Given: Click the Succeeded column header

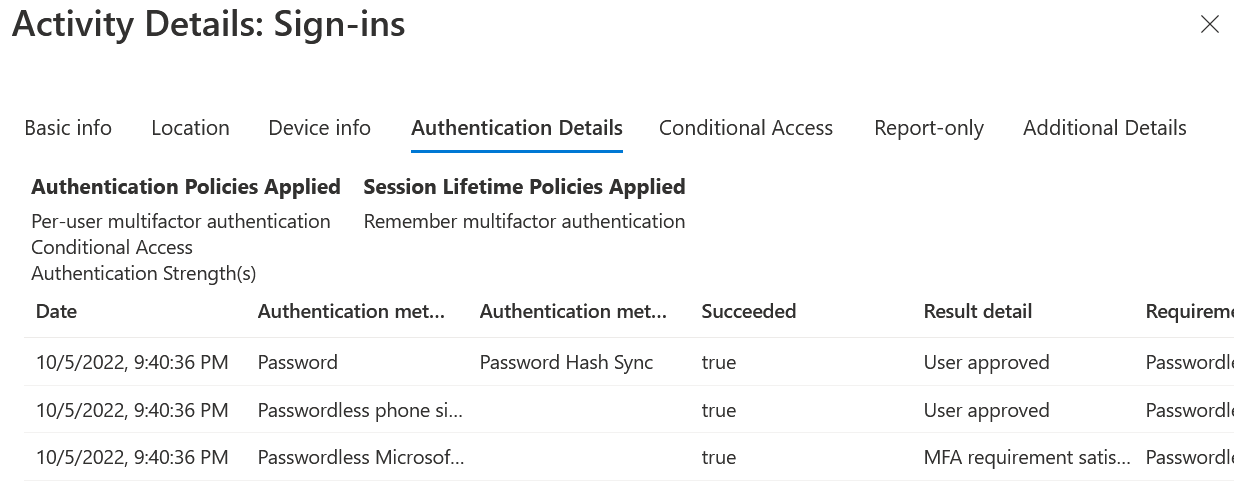Looking at the screenshot, I should (748, 311).
